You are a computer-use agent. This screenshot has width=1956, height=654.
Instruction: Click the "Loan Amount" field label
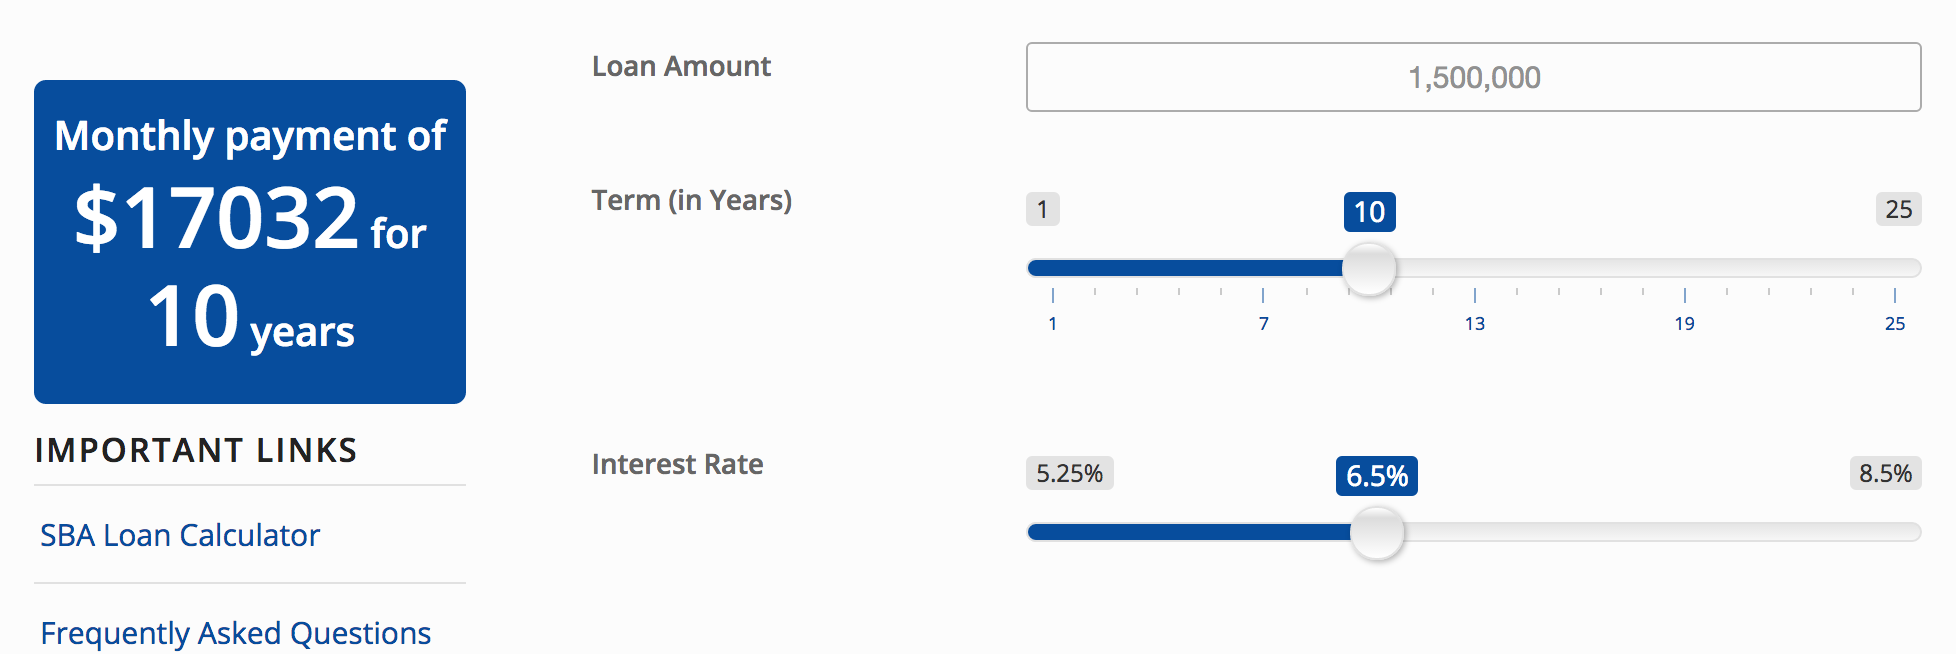coord(681,66)
